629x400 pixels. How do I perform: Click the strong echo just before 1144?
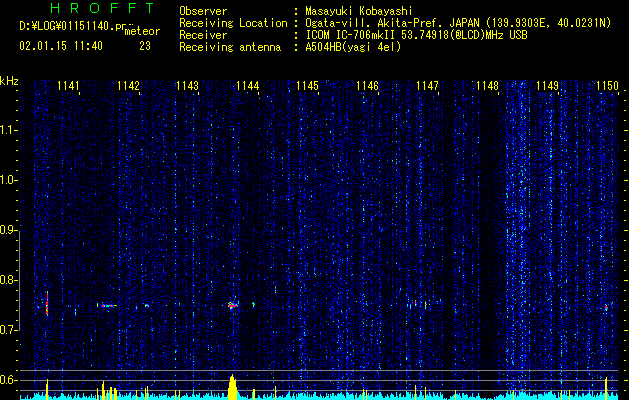point(233,305)
